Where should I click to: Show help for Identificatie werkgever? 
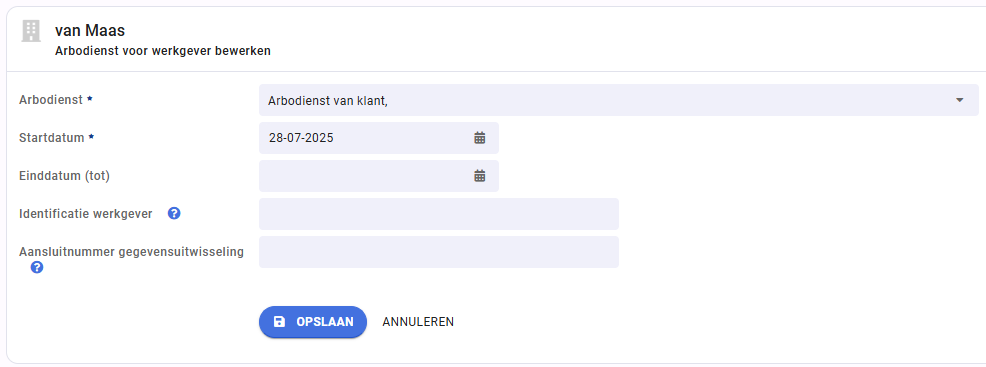(174, 214)
